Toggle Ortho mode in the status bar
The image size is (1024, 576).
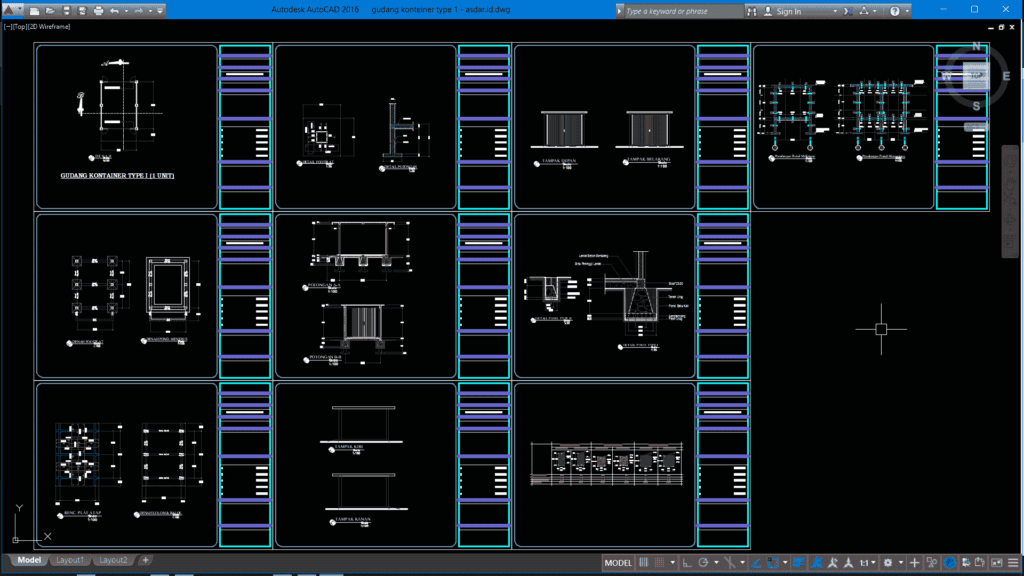tap(686, 562)
